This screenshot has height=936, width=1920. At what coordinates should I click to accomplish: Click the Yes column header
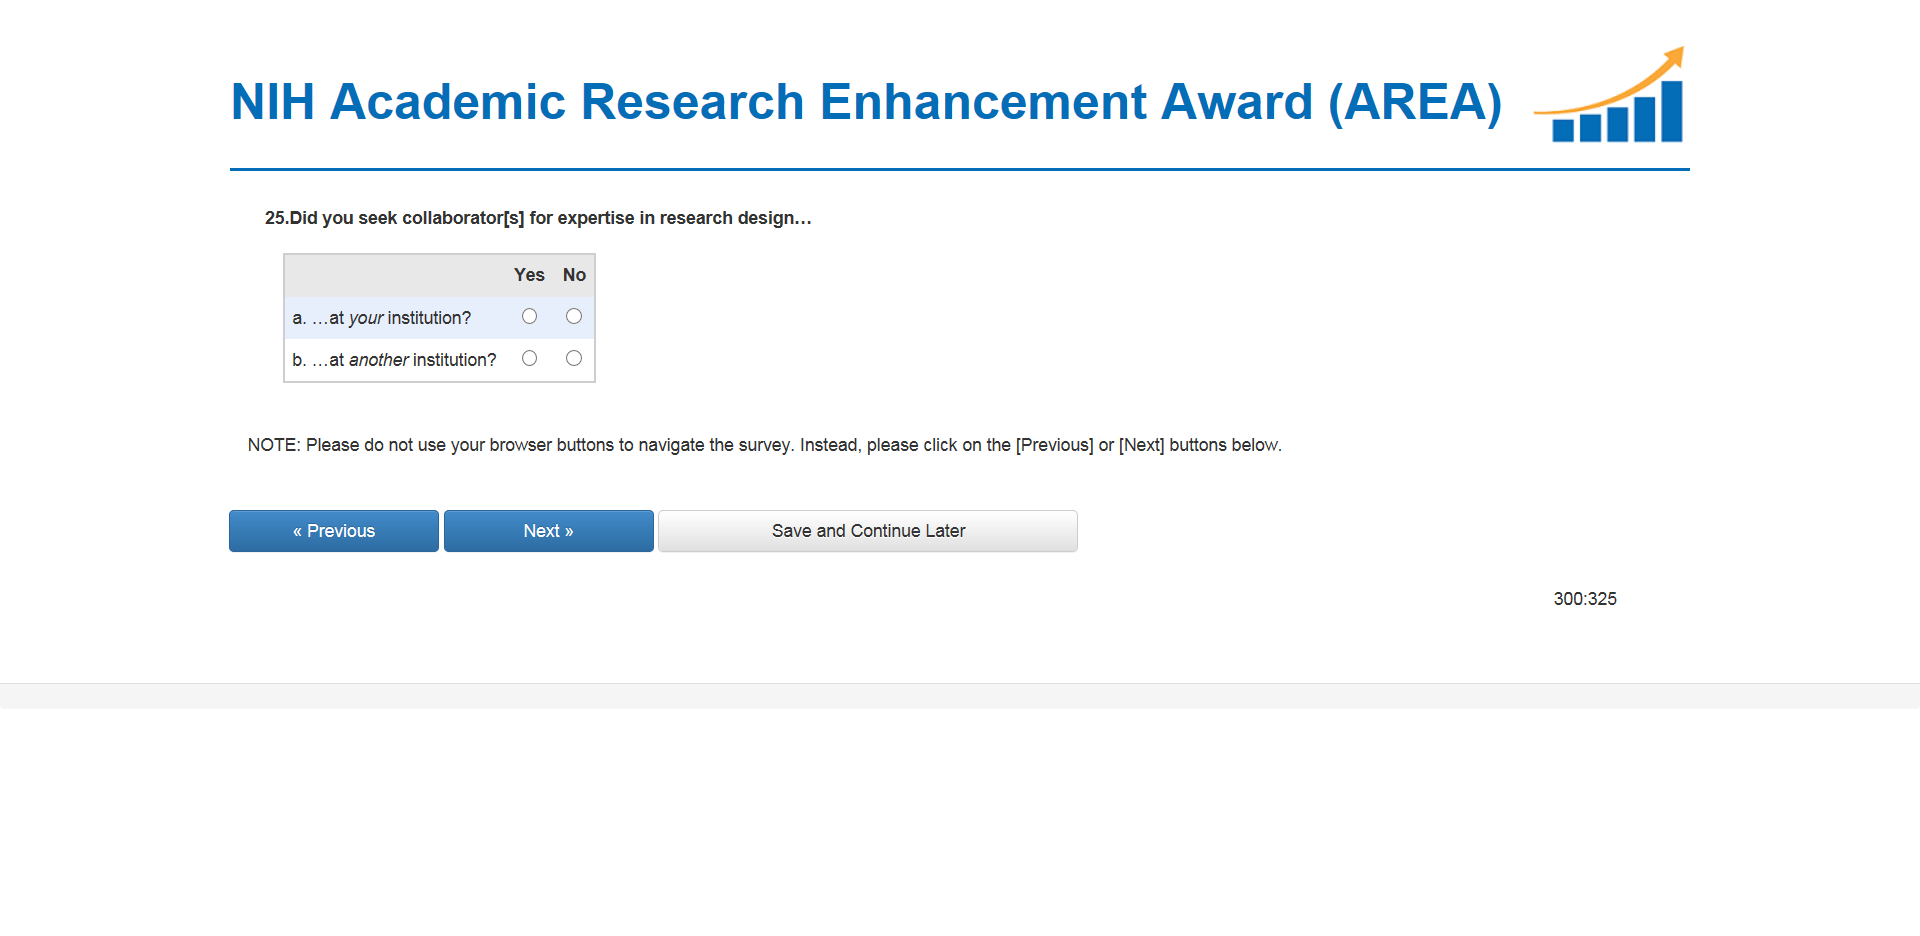[x=529, y=275]
